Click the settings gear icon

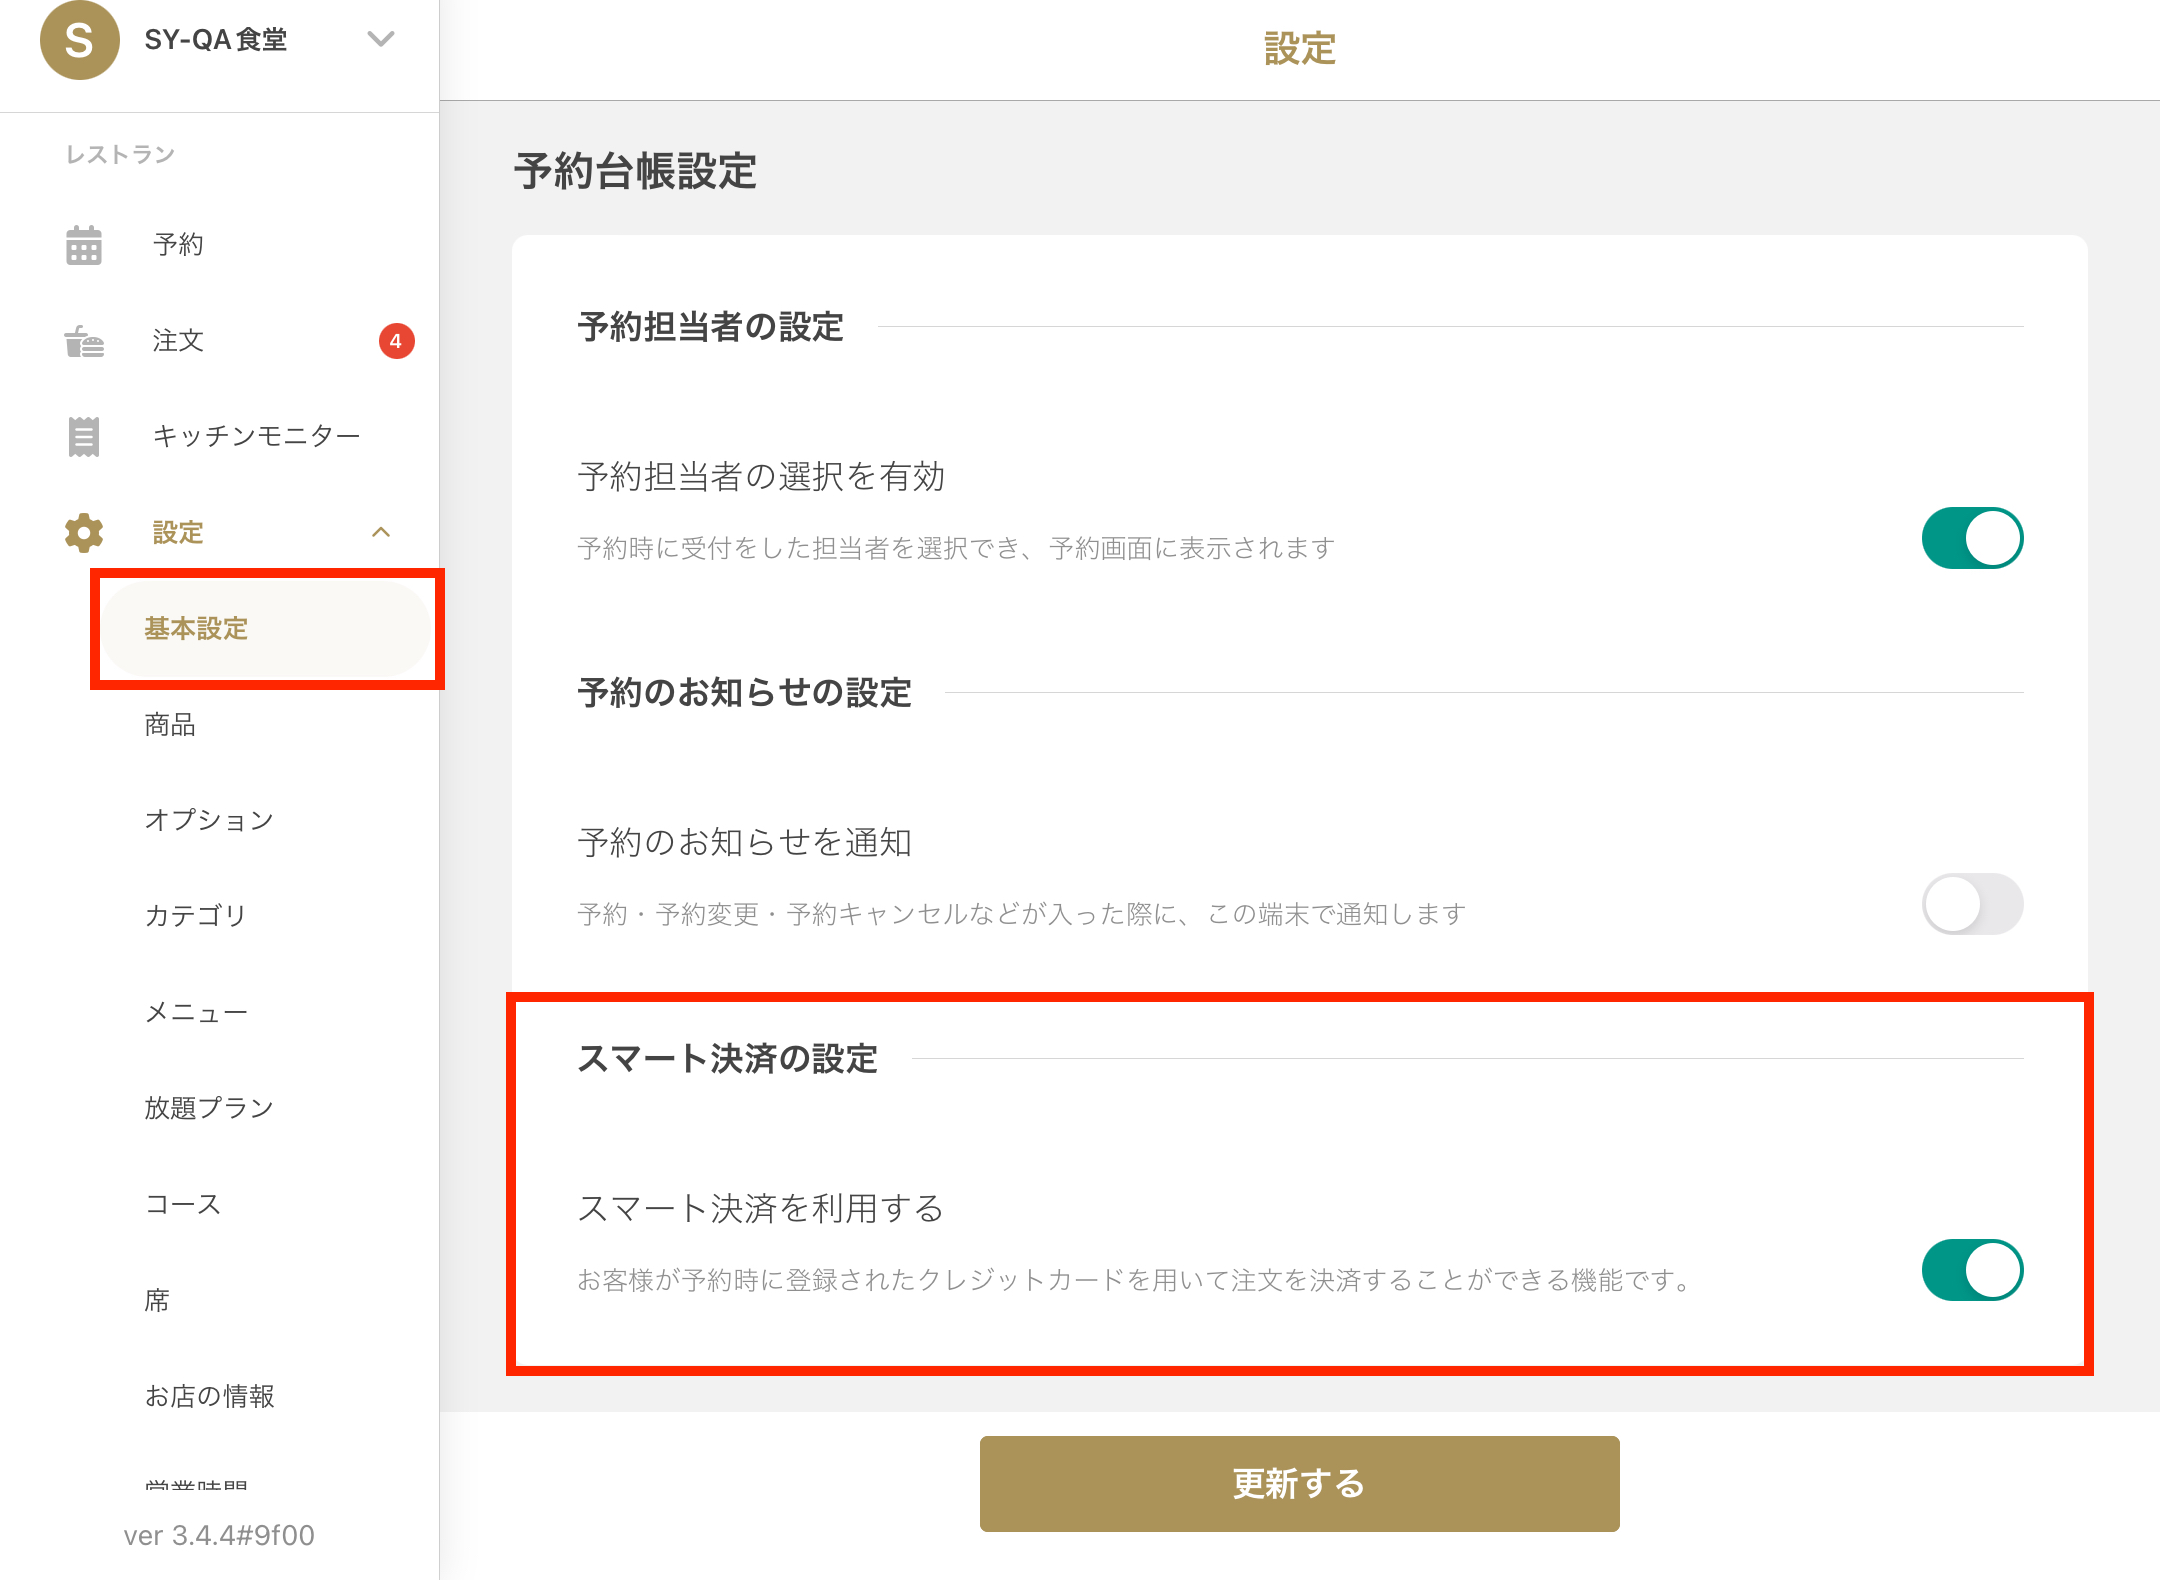[84, 533]
